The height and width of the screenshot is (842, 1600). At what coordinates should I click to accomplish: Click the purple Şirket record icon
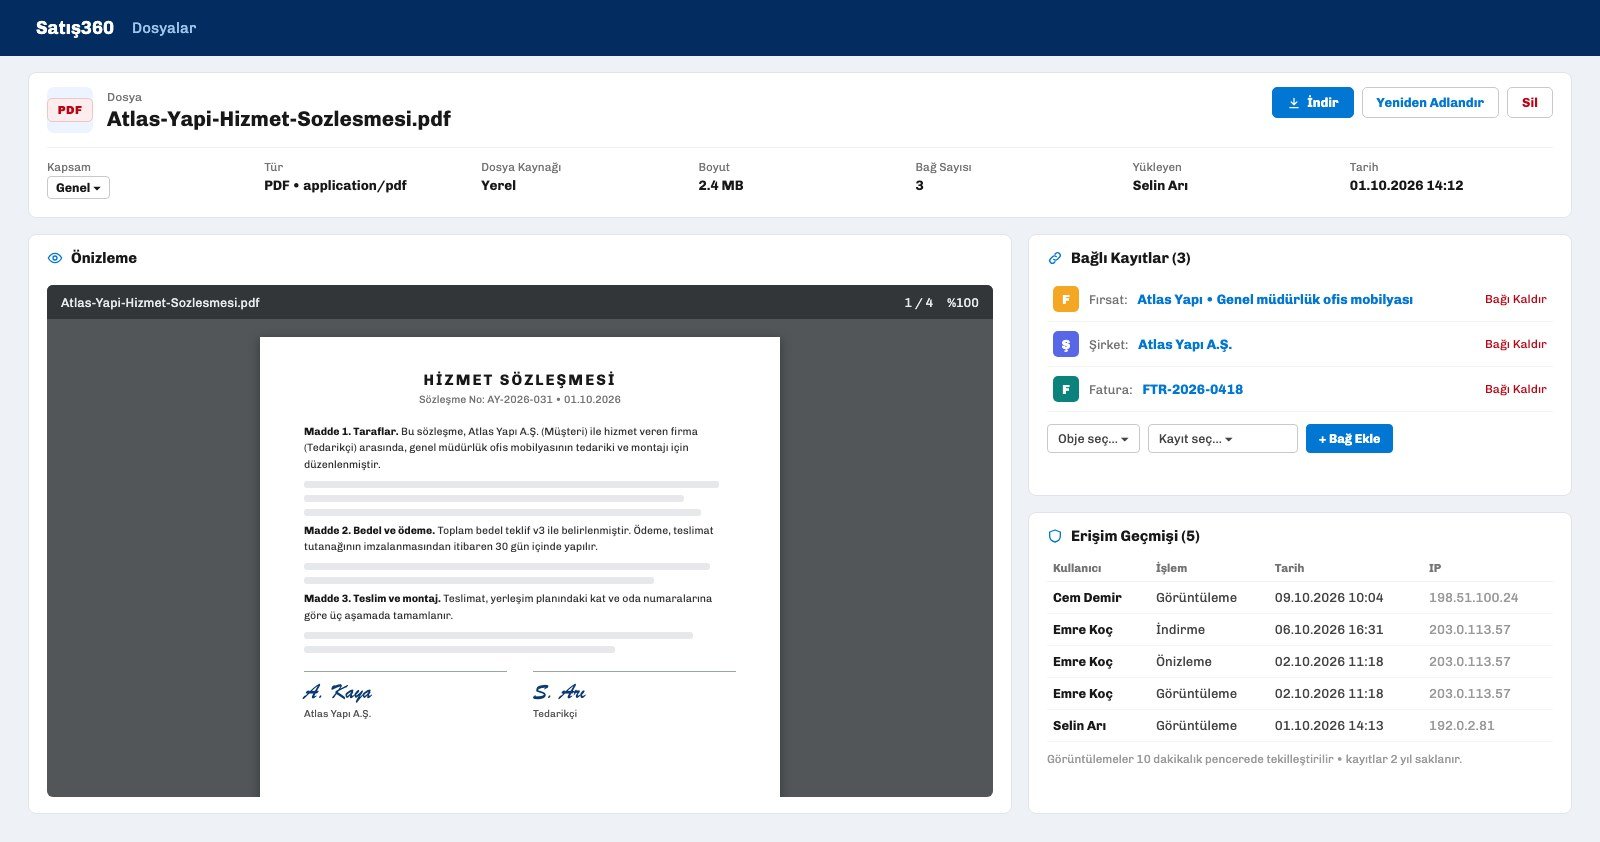coord(1066,344)
